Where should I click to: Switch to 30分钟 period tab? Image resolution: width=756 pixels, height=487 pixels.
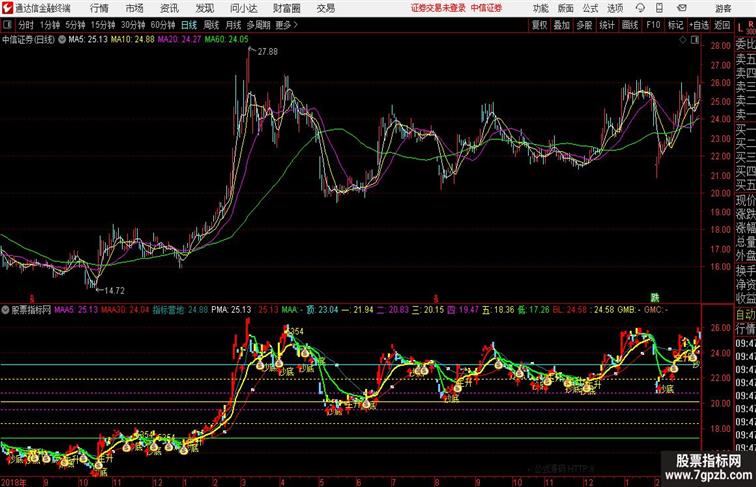[133, 25]
